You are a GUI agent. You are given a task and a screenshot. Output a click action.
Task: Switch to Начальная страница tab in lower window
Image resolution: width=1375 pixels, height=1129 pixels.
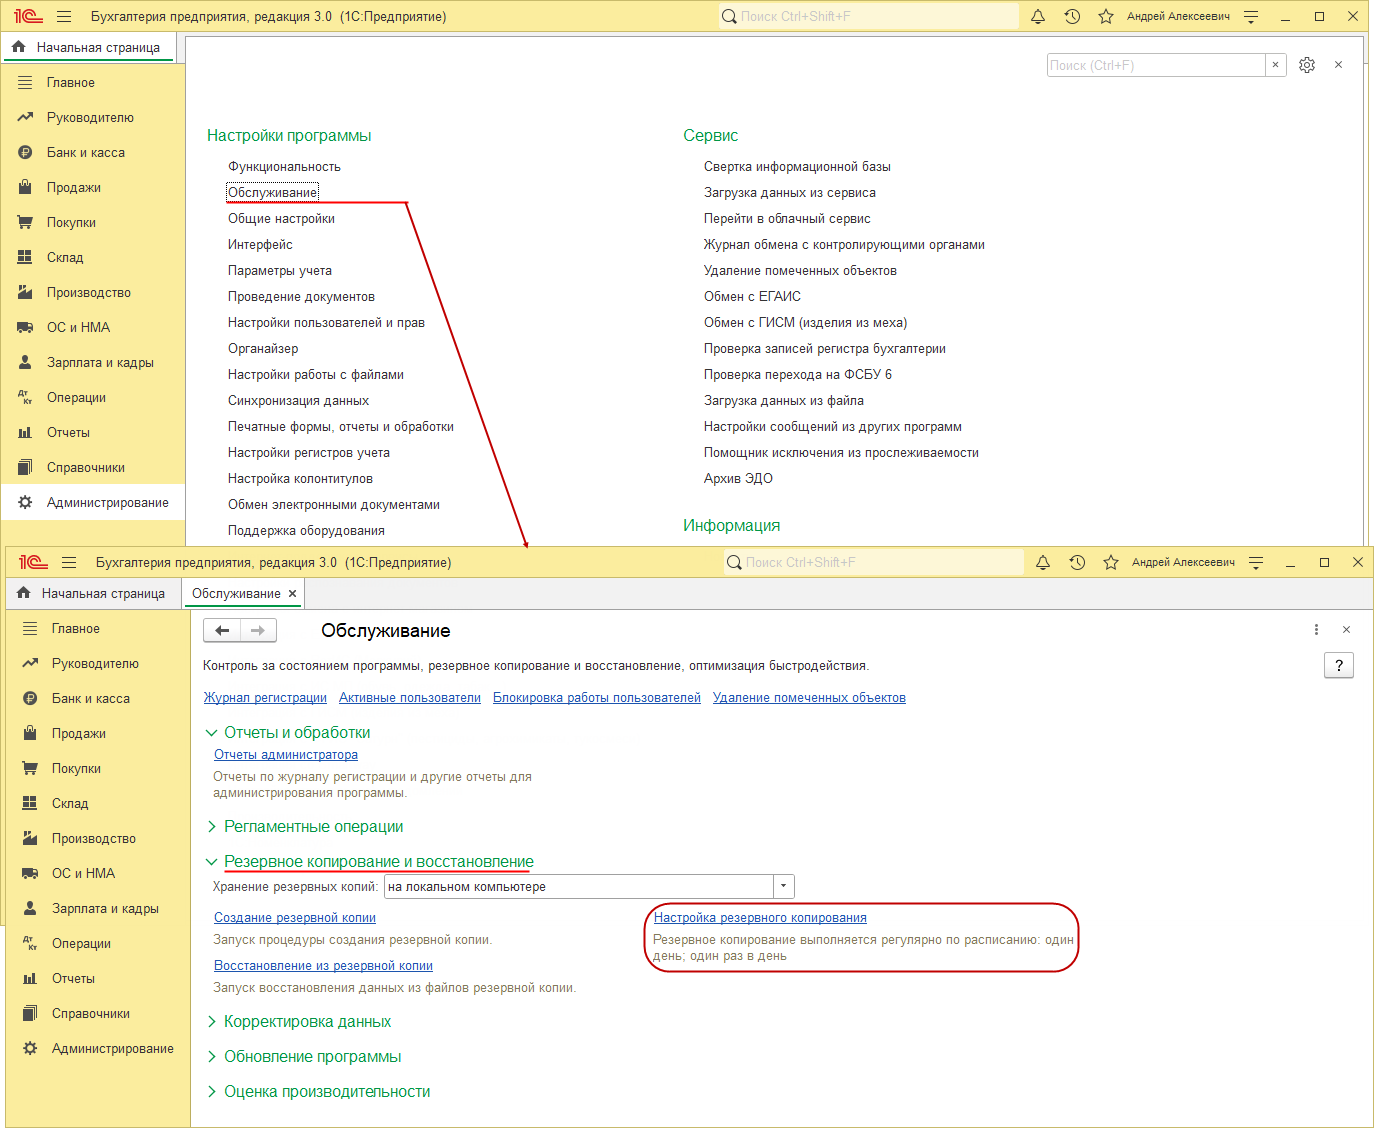(92, 594)
